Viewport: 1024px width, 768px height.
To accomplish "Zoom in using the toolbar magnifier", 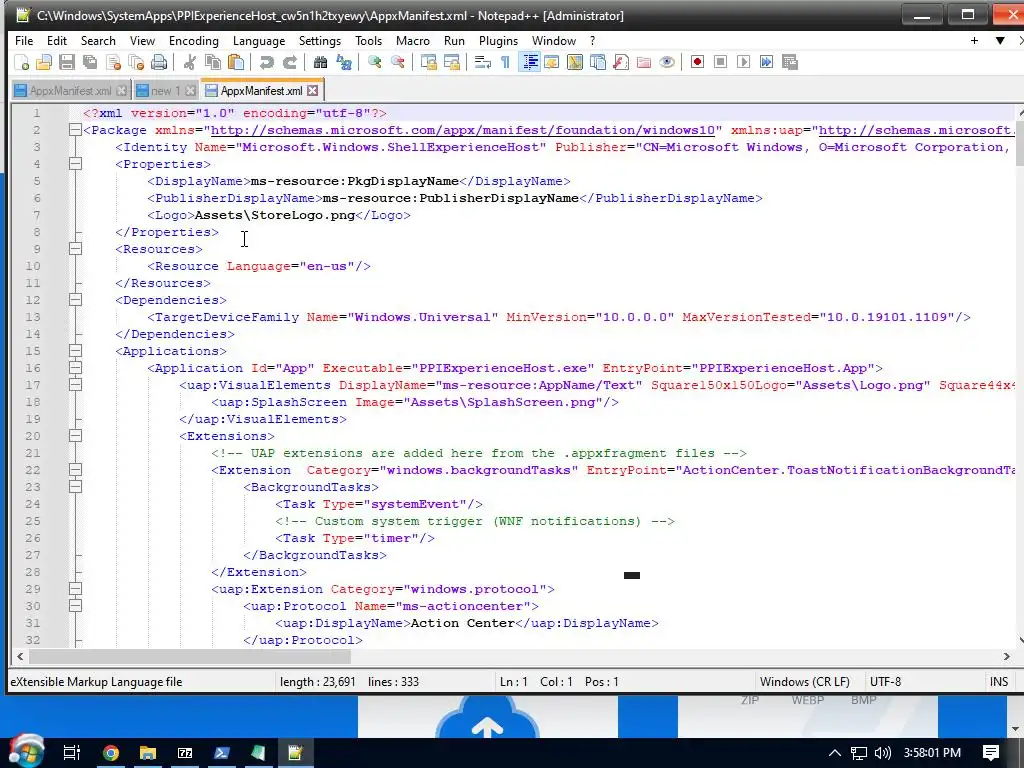I will [x=374, y=62].
